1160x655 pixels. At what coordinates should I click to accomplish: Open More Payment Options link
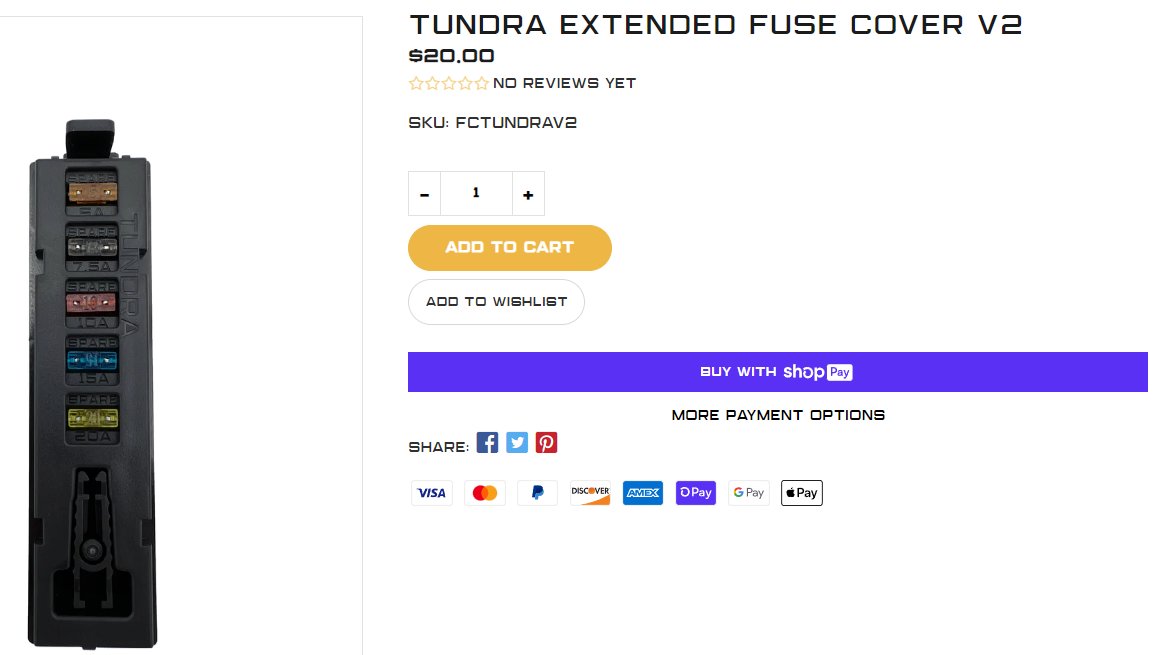(778, 415)
